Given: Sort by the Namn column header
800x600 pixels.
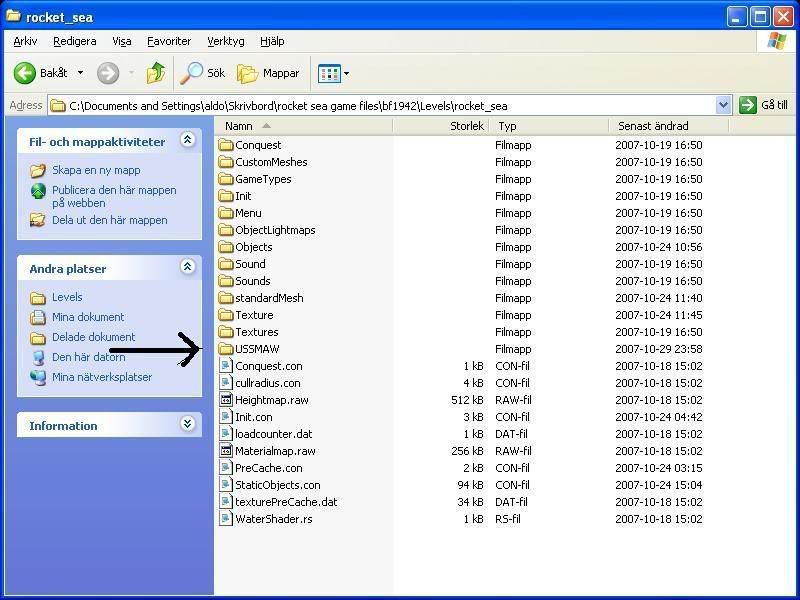Looking at the screenshot, I should [x=304, y=126].
